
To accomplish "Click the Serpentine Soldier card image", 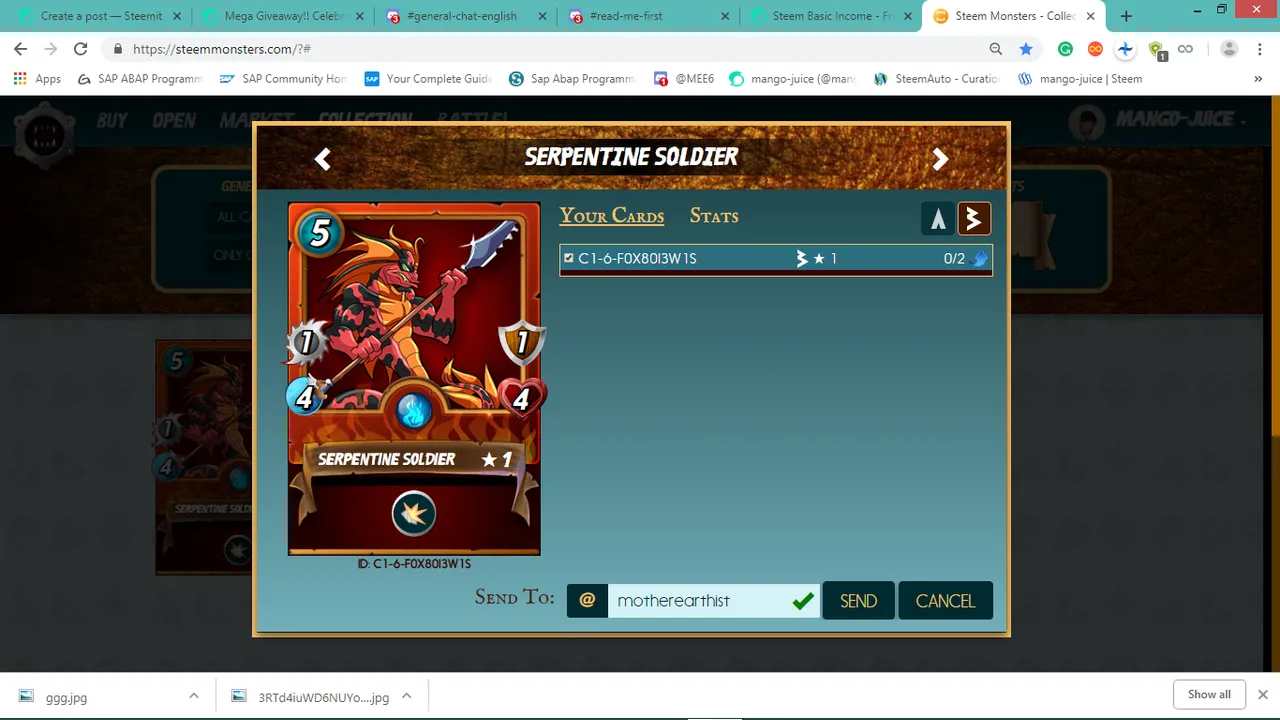I will click(414, 378).
